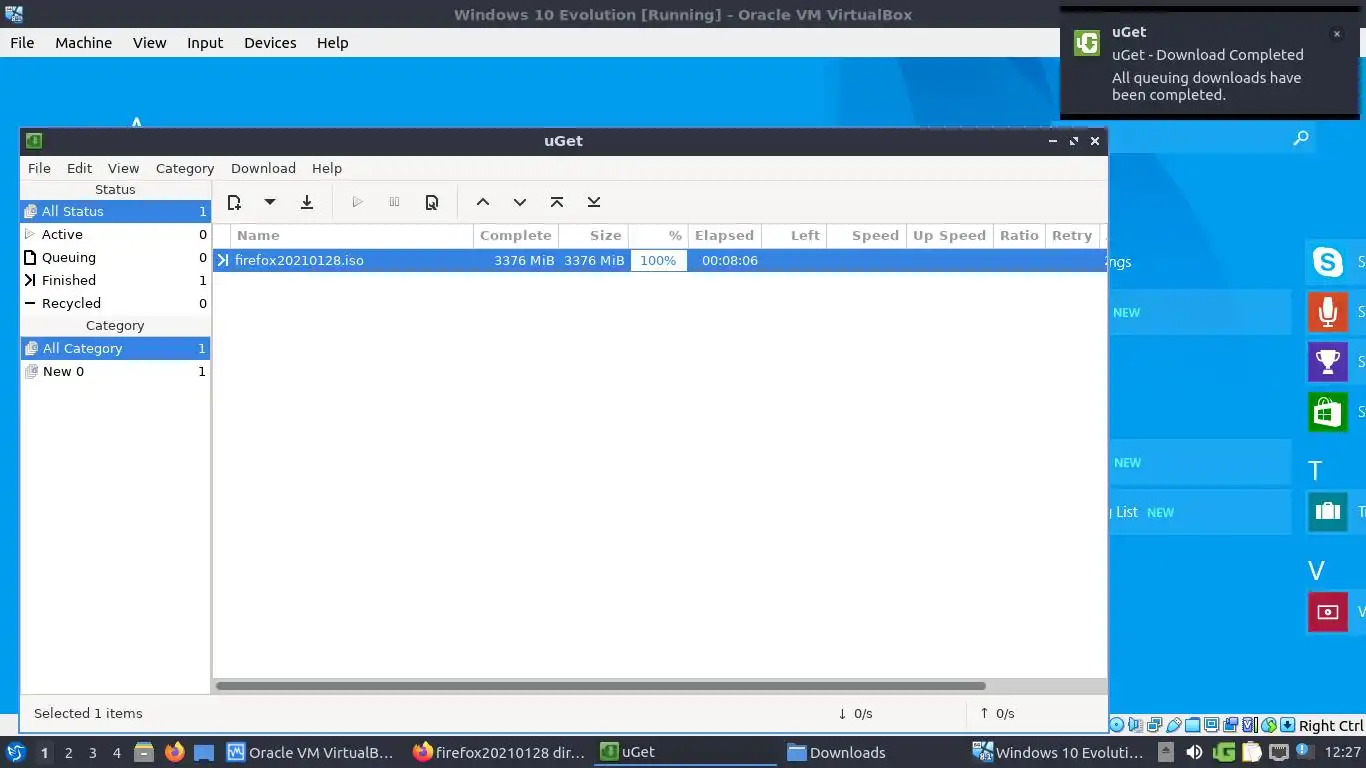Click the clock showing 12:27

tap(1343, 753)
